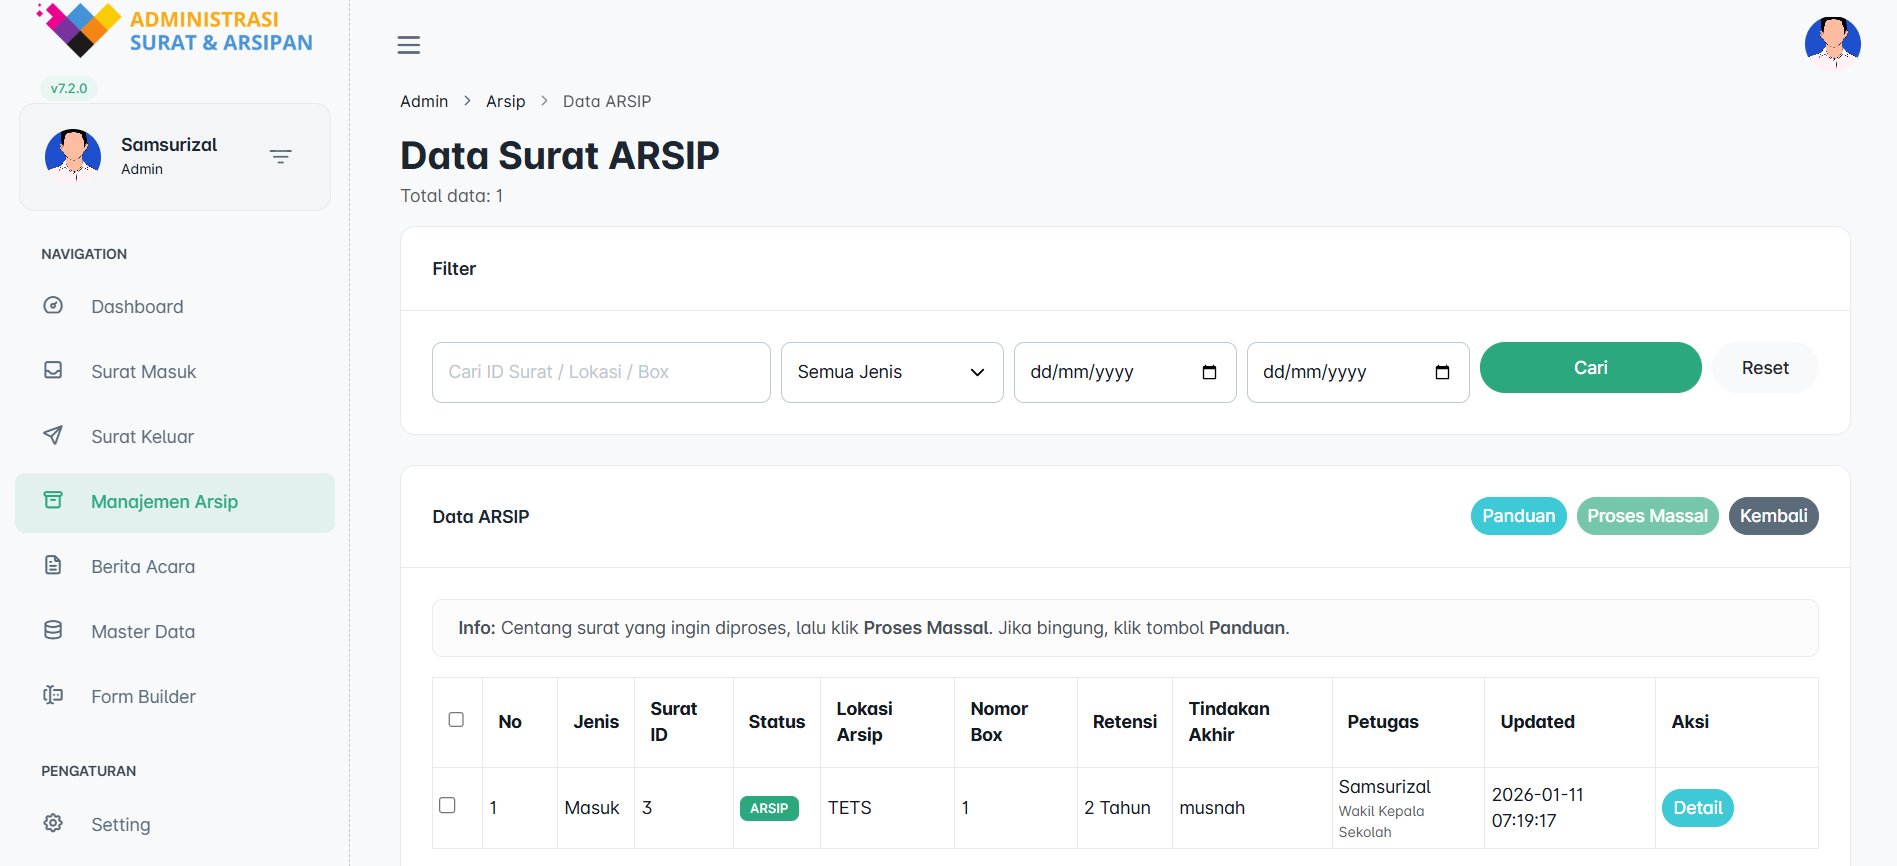Click the Master Data database icon
The image size is (1897, 866).
[x=53, y=631]
